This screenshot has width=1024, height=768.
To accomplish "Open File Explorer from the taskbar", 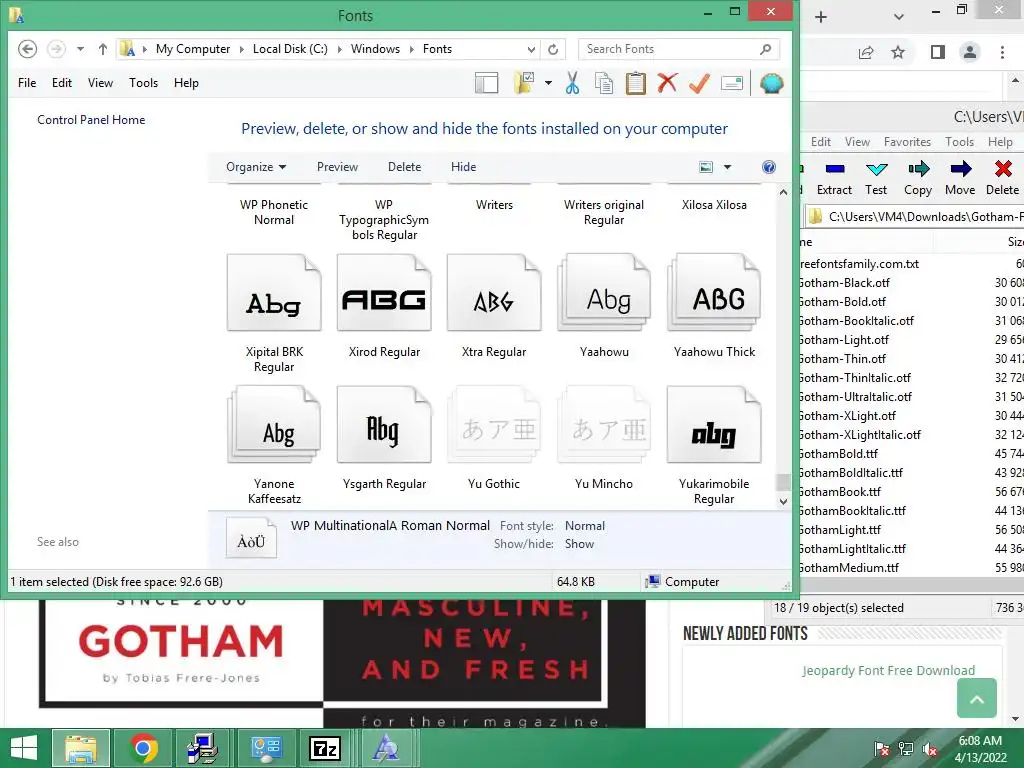I will click(x=81, y=748).
